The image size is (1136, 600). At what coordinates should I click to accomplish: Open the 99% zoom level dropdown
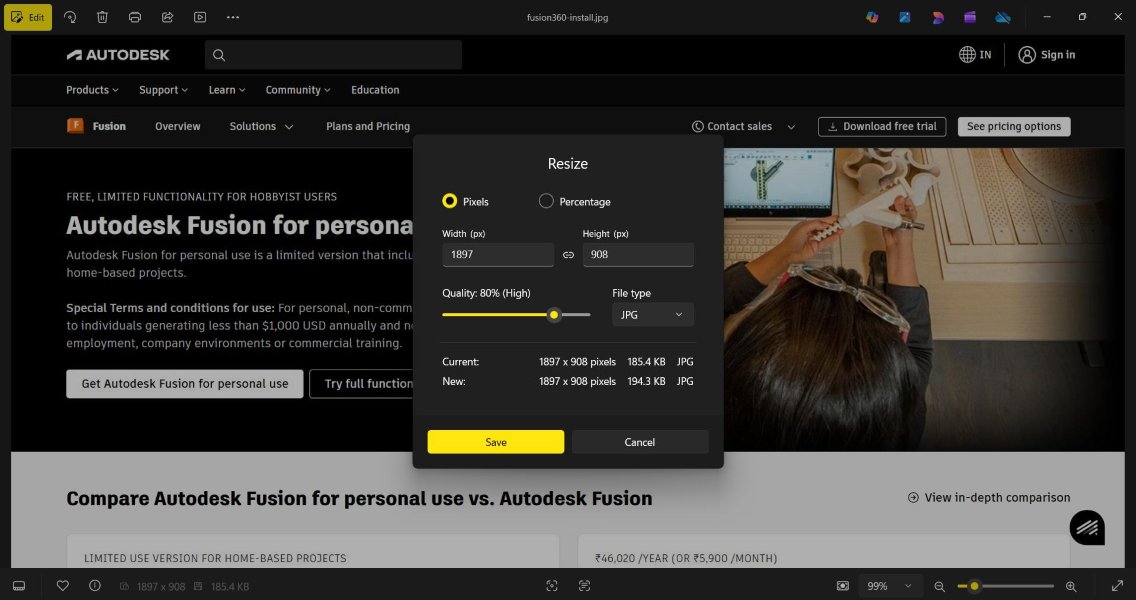pyautogui.click(x=890, y=586)
